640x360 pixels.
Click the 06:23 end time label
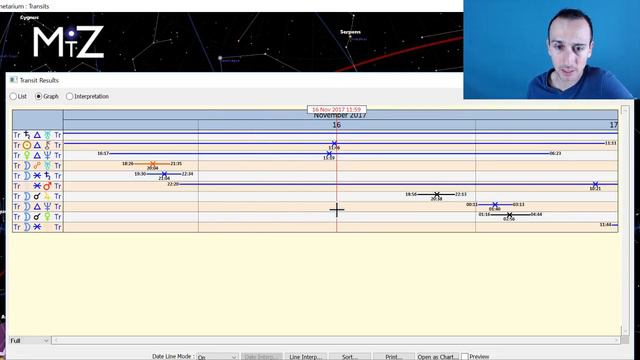click(x=555, y=153)
